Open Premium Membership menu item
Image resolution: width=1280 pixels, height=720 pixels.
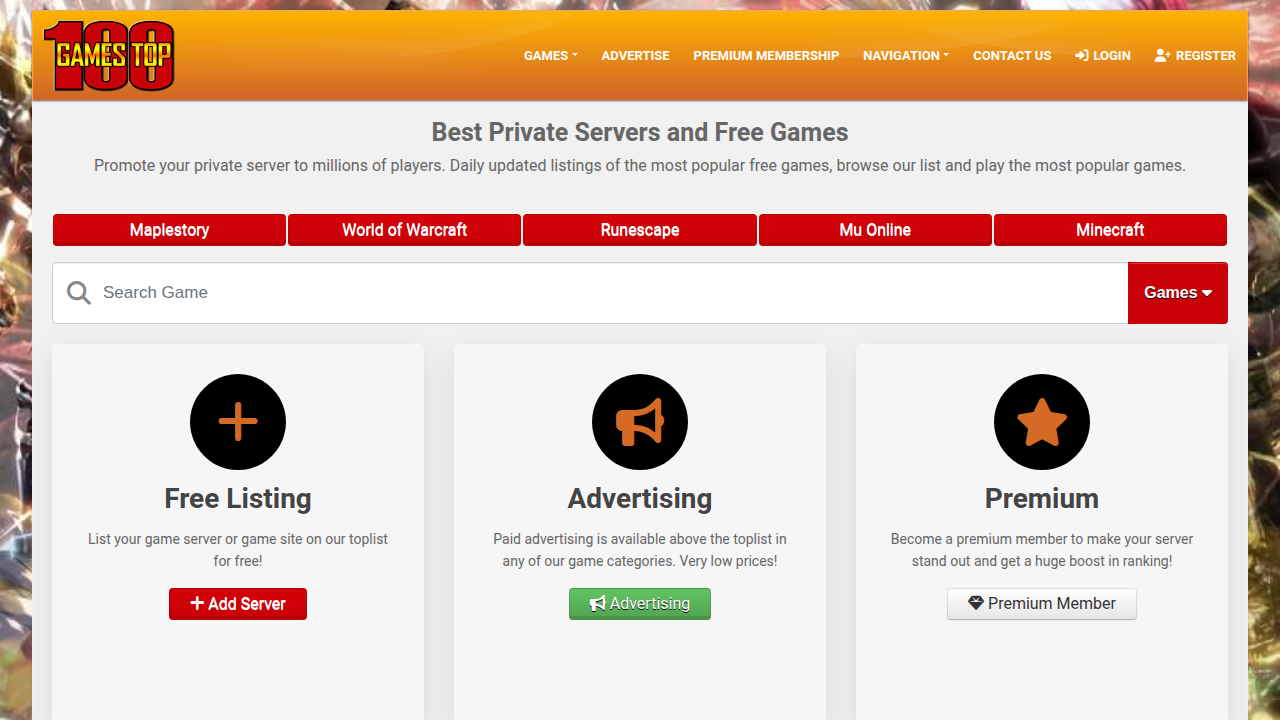[x=766, y=56]
